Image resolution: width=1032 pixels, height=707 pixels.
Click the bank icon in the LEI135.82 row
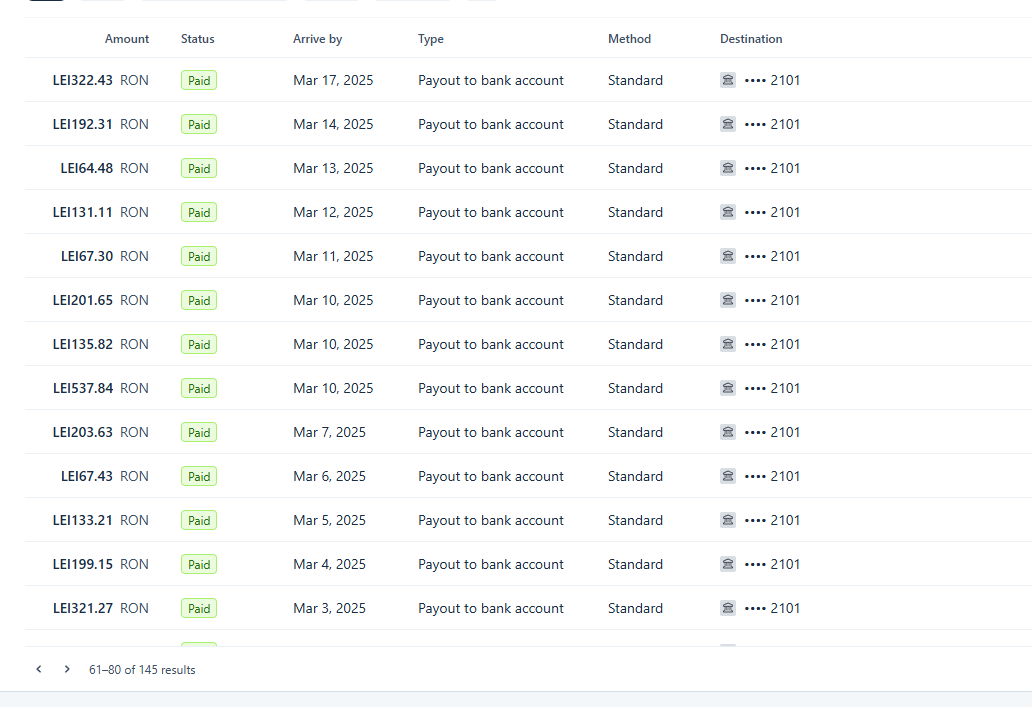pos(727,344)
